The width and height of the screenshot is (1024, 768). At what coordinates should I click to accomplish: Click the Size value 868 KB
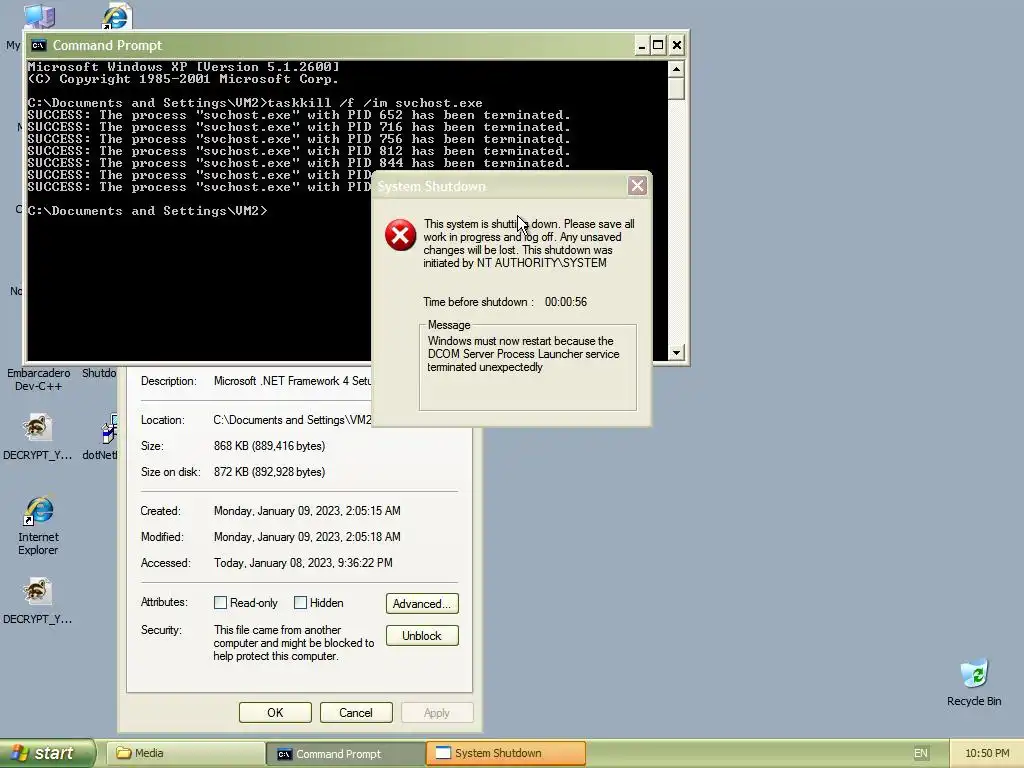(x=269, y=446)
